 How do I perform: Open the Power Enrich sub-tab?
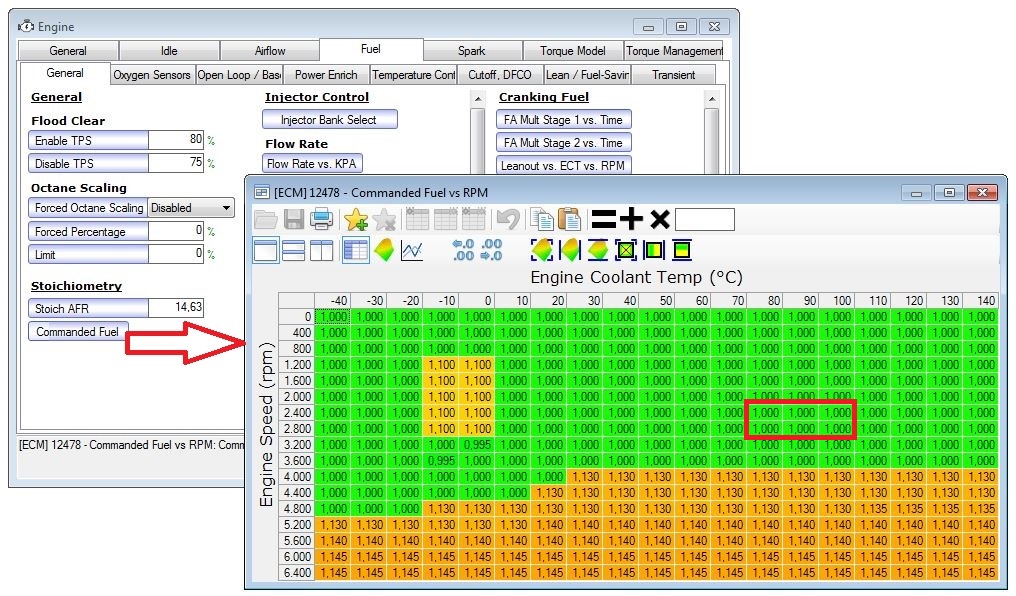point(326,75)
